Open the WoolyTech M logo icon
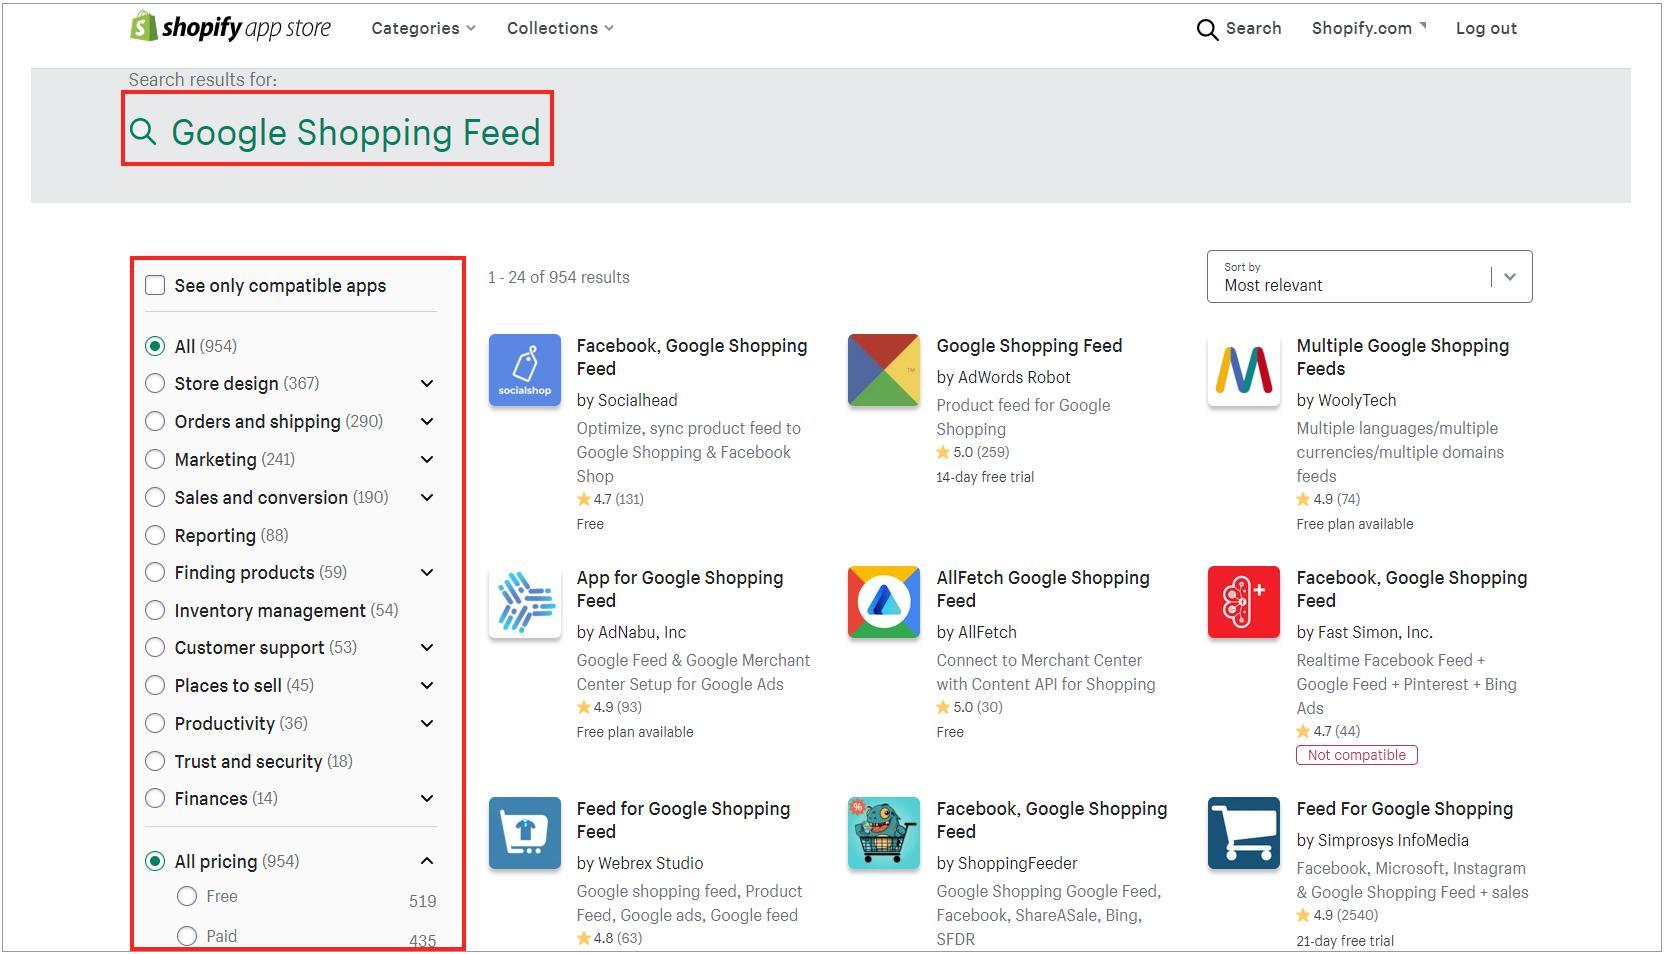Image resolution: width=1665 pixels, height=954 pixels. (x=1244, y=370)
